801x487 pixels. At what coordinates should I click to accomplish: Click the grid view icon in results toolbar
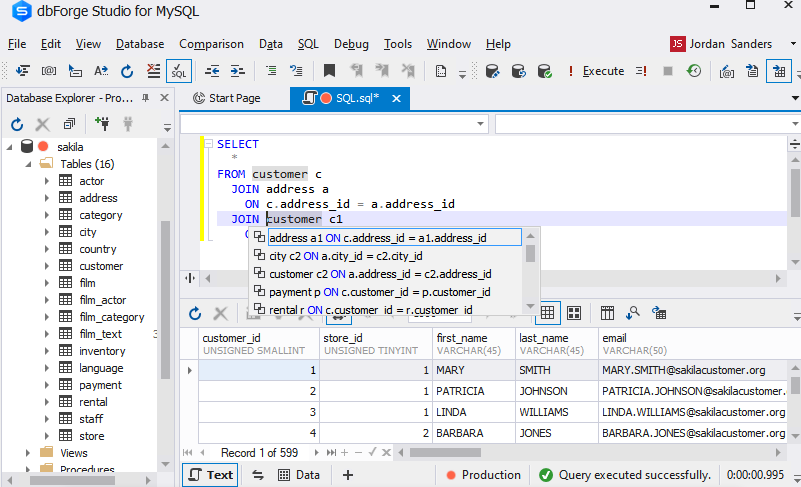547,313
